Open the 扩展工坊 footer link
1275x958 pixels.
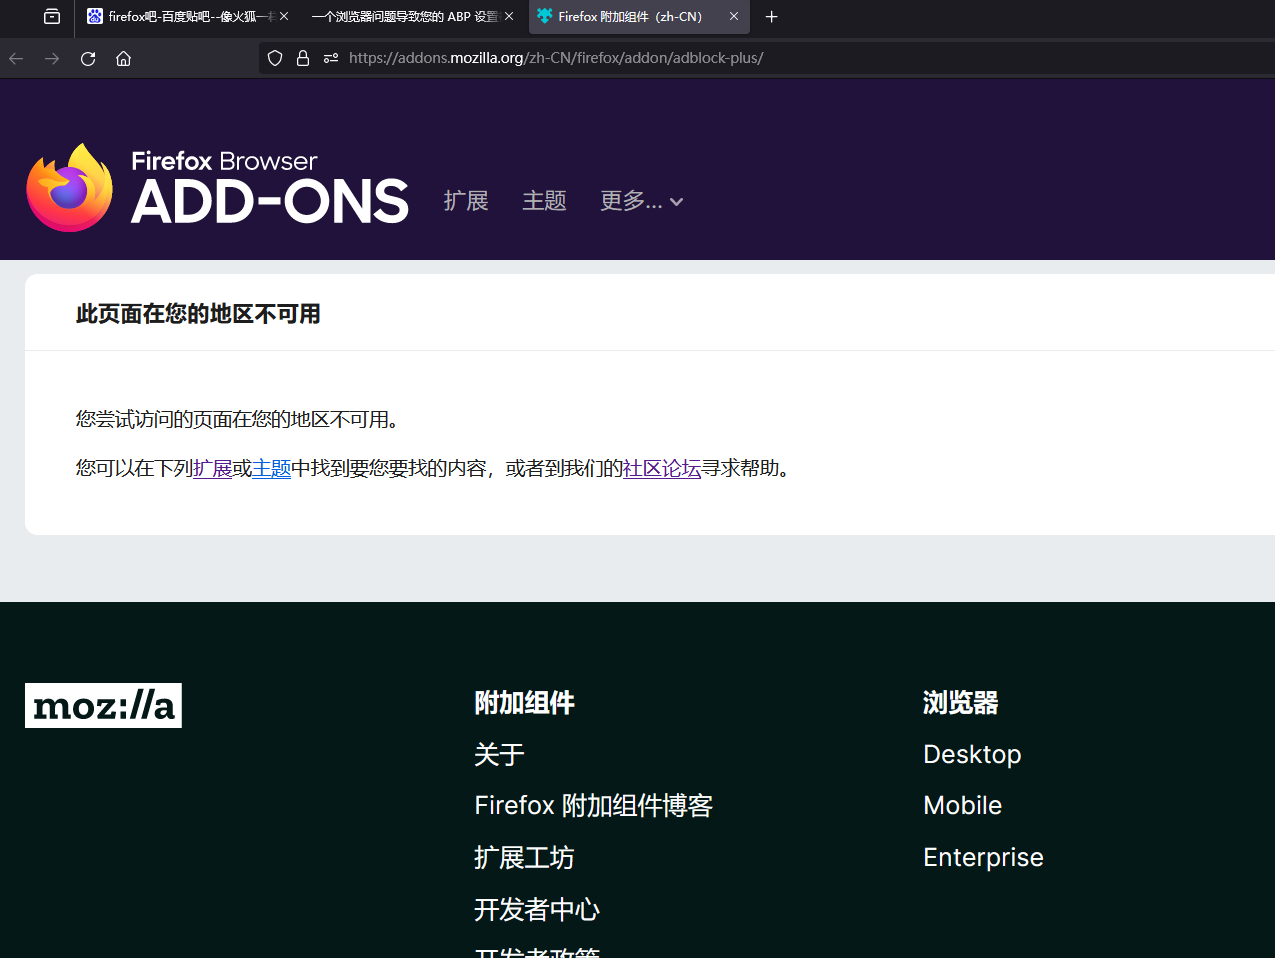pos(524,858)
